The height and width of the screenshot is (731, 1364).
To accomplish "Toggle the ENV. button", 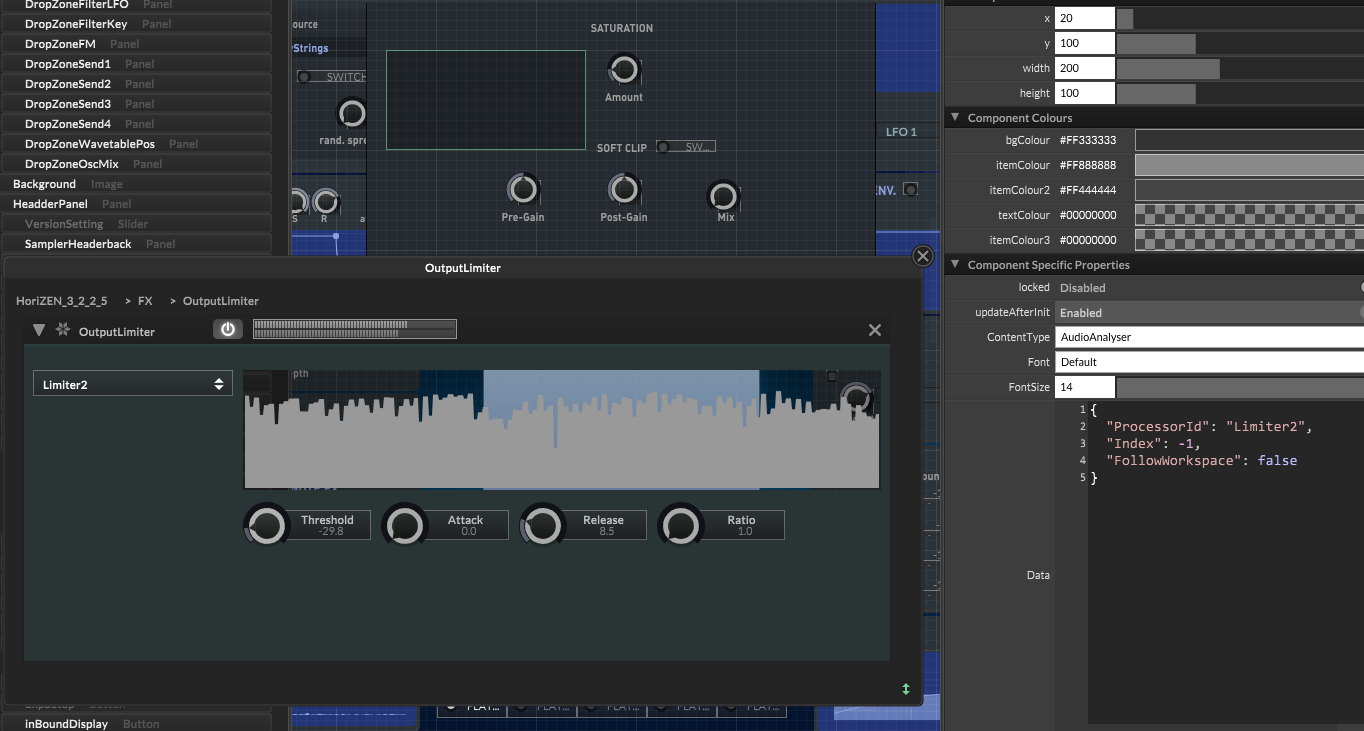I will (910, 189).
